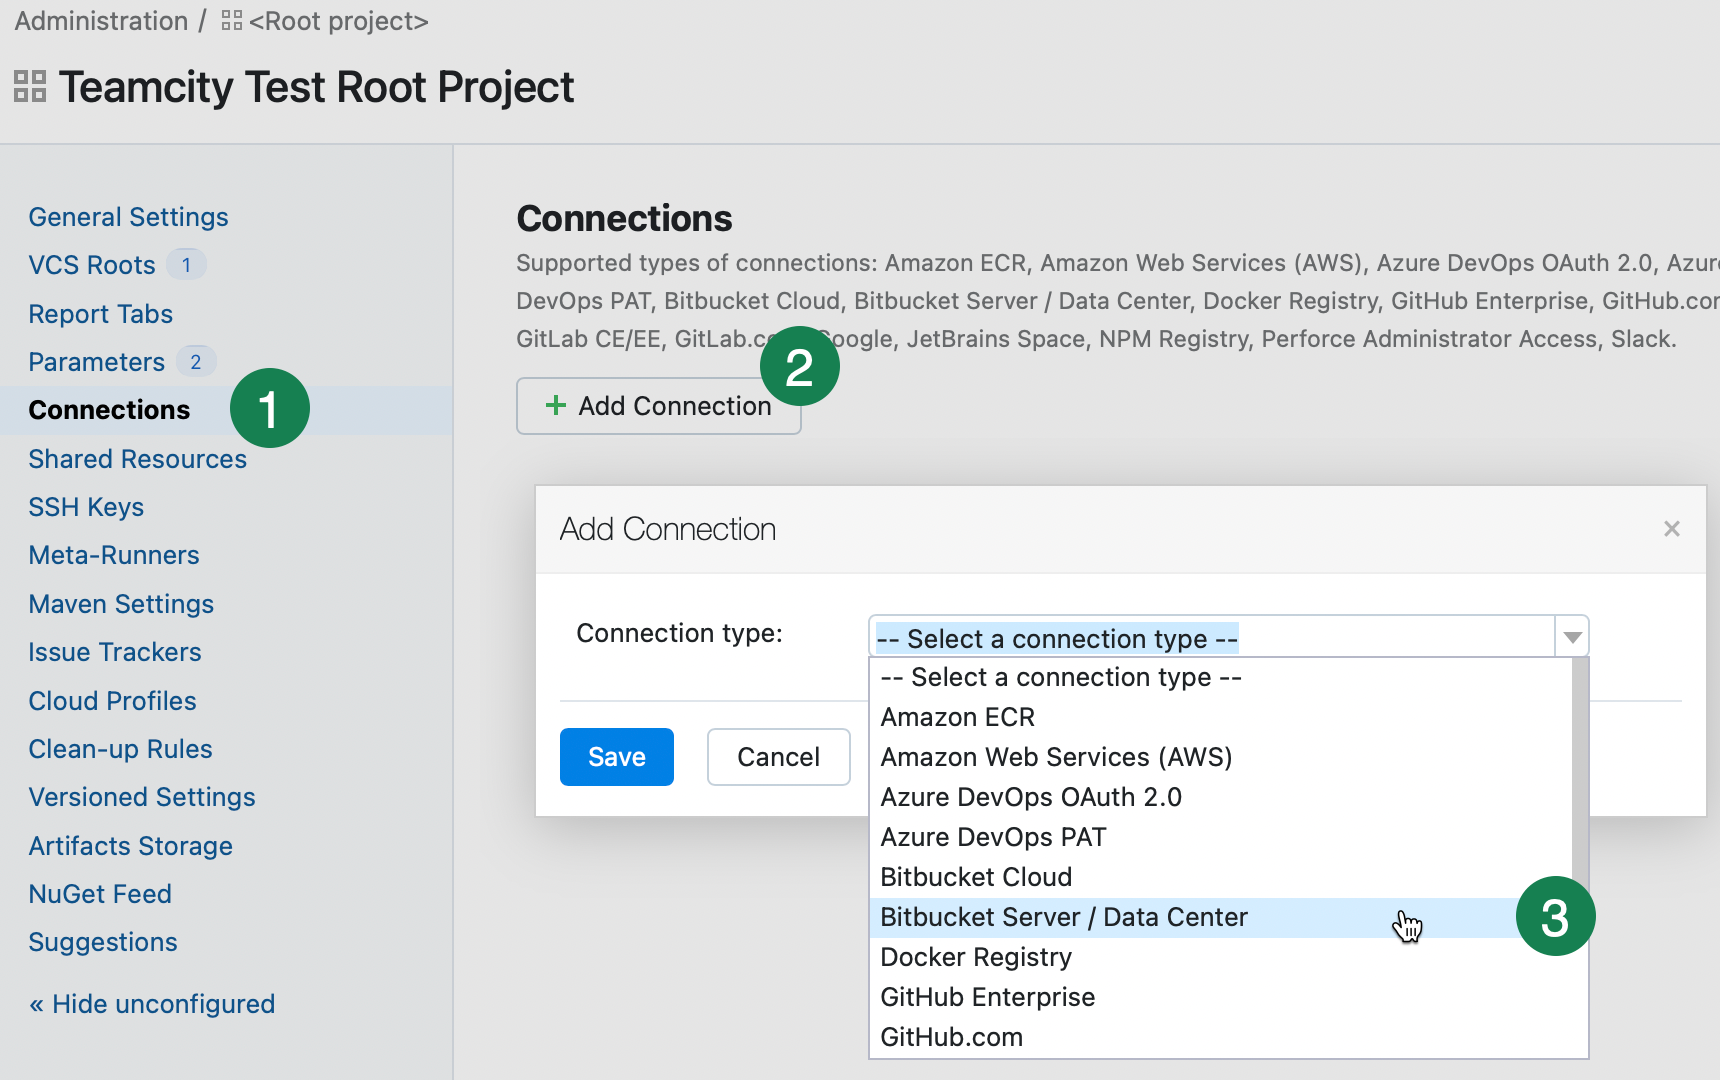Expand the connection type dropdown arrow
1720x1080 pixels.
tap(1572, 638)
